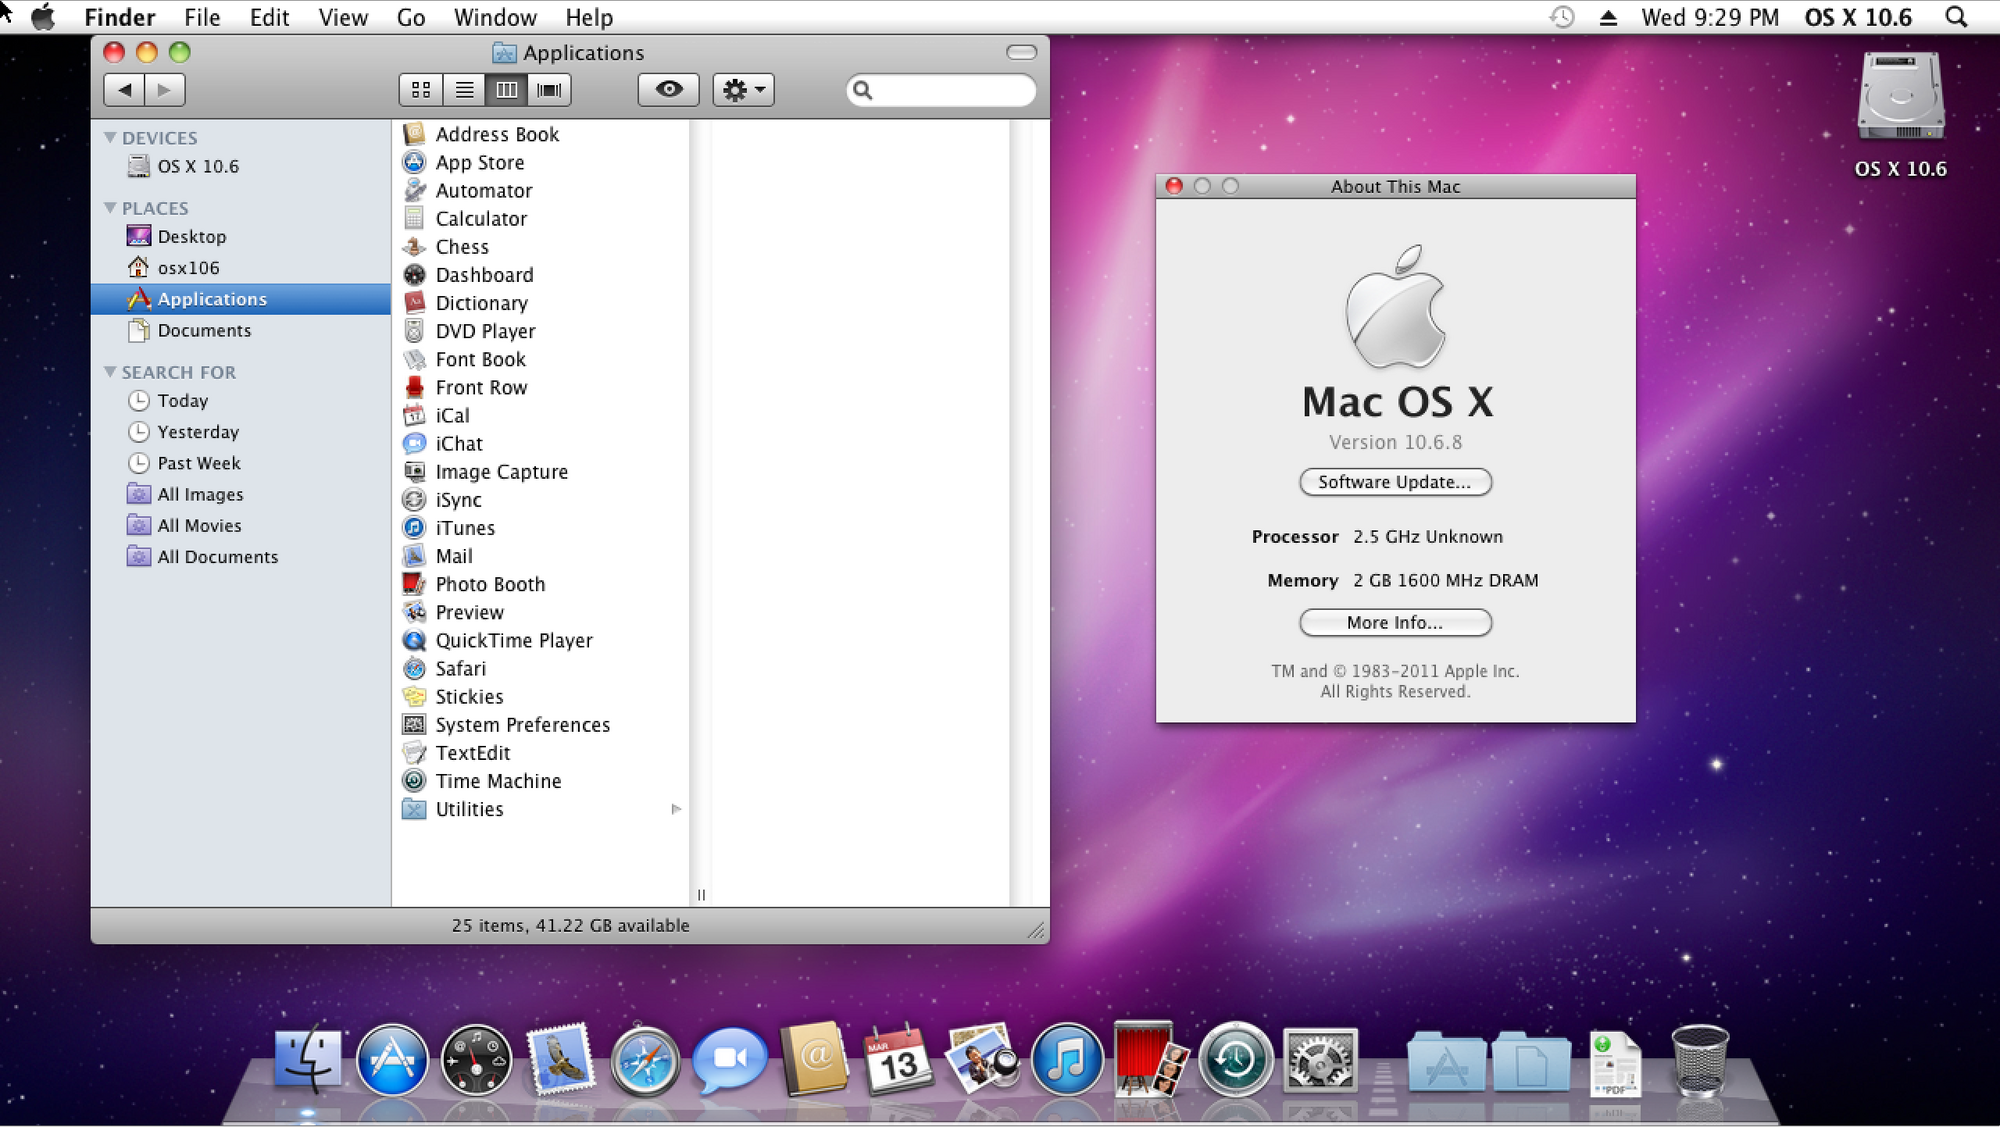Click More Info button in About This Mac
Image resolution: width=2000 pixels, height=1127 pixels.
click(x=1396, y=623)
